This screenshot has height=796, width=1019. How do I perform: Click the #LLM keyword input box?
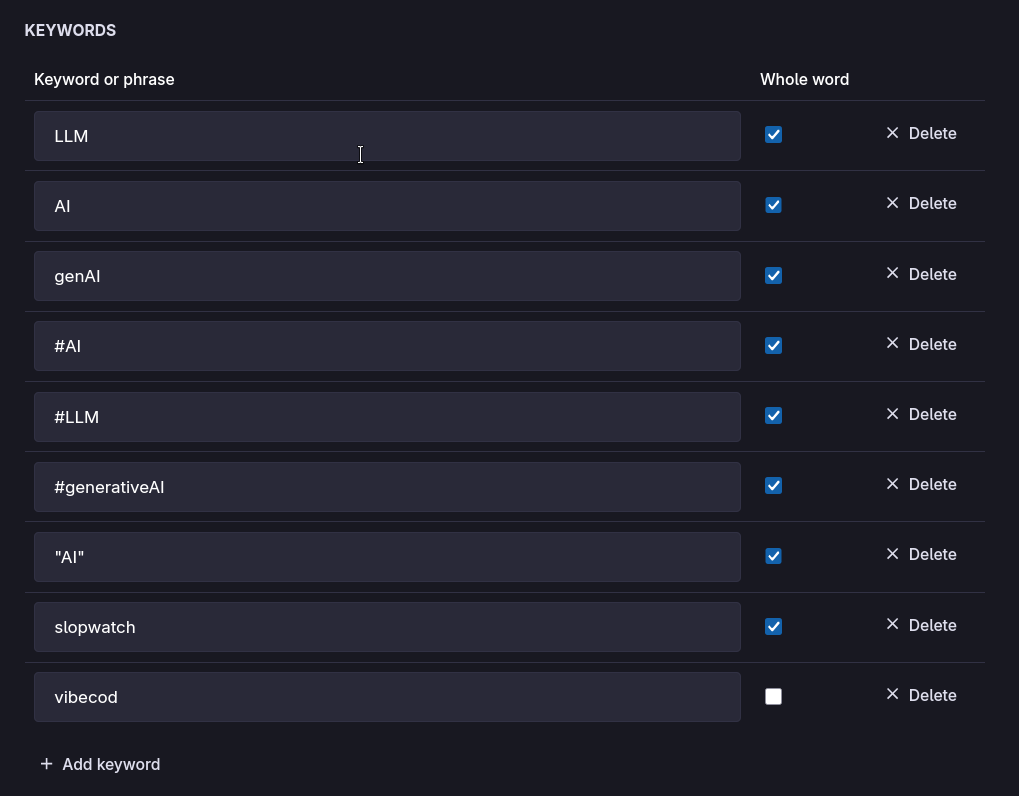tap(387, 417)
